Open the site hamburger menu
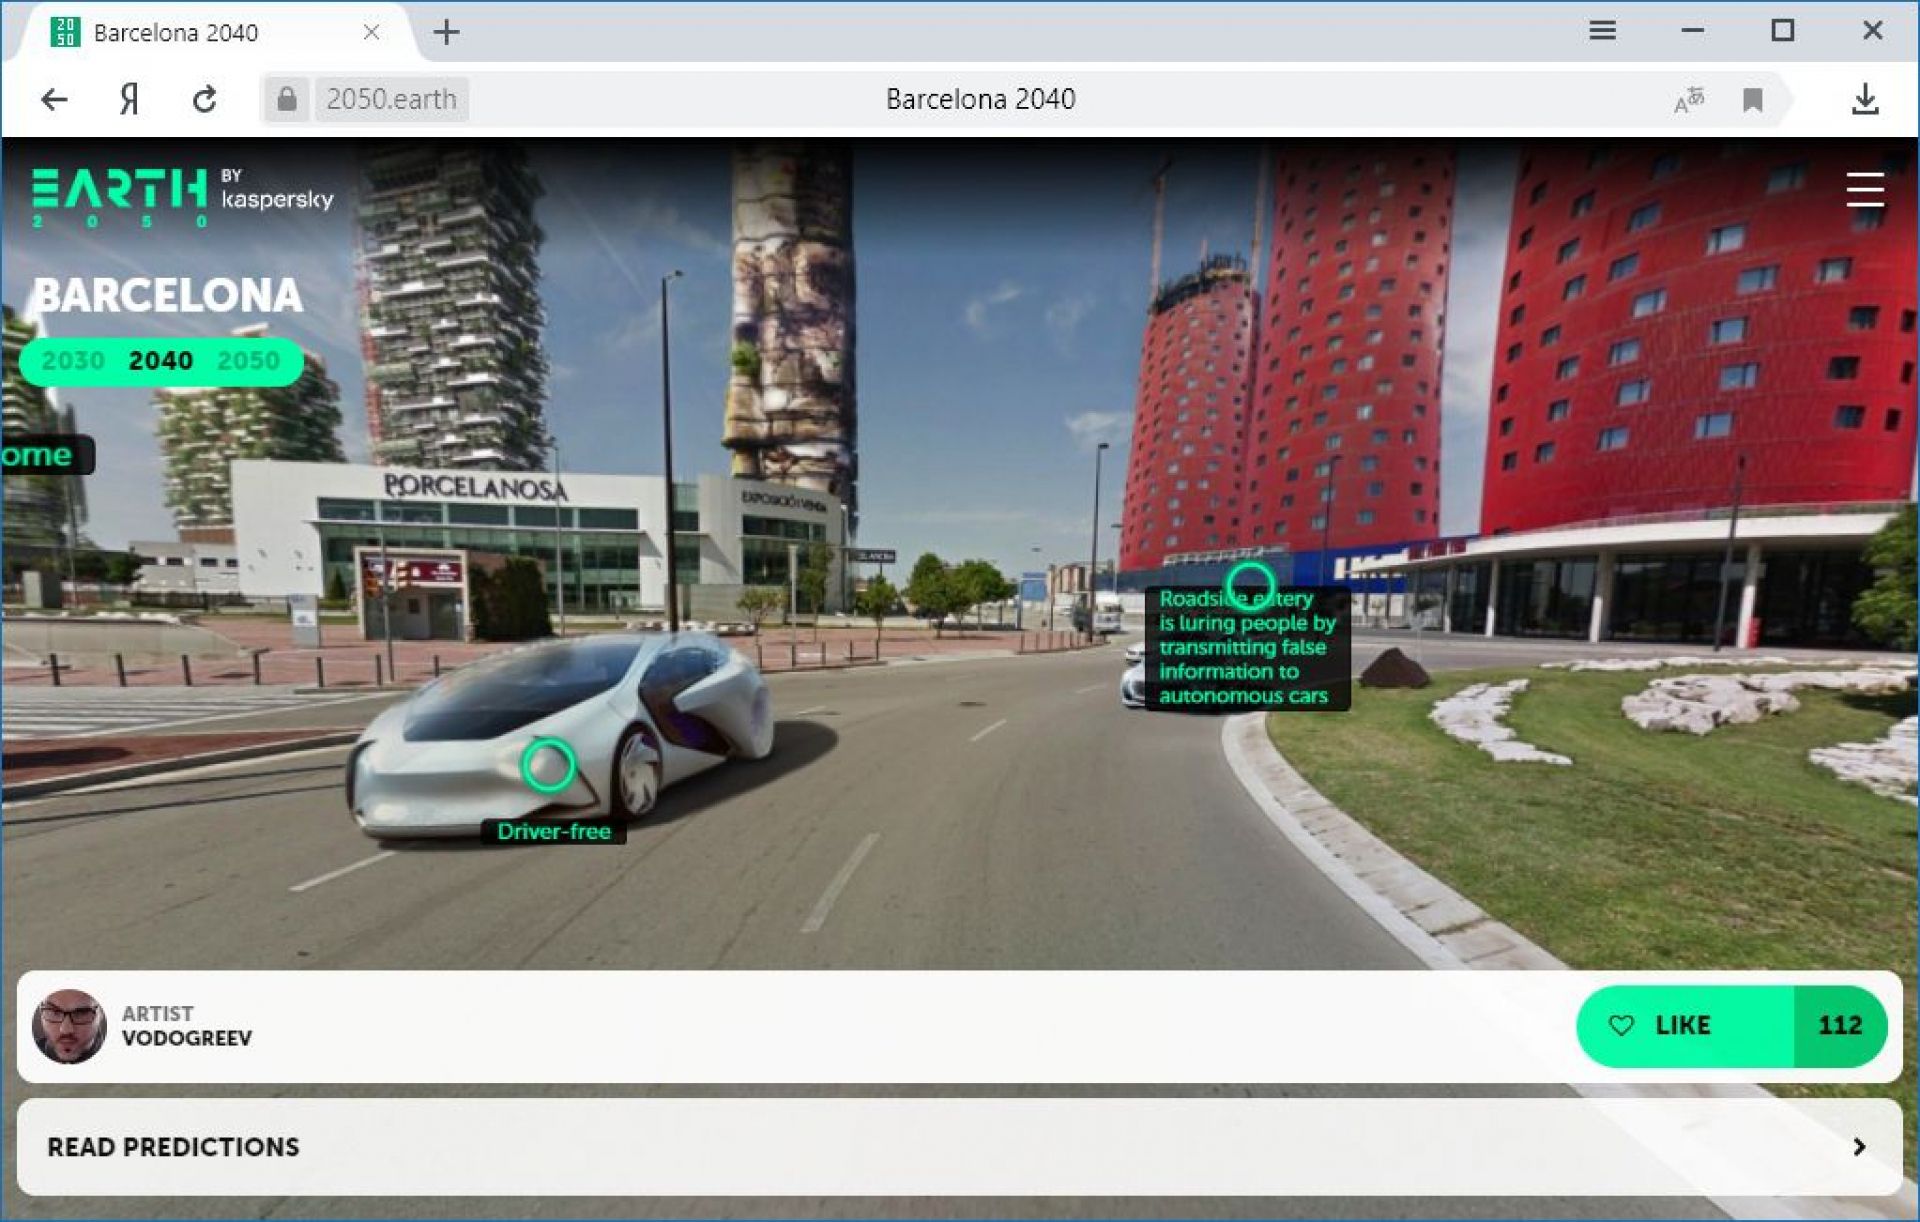This screenshot has height=1222, width=1920. [1864, 190]
